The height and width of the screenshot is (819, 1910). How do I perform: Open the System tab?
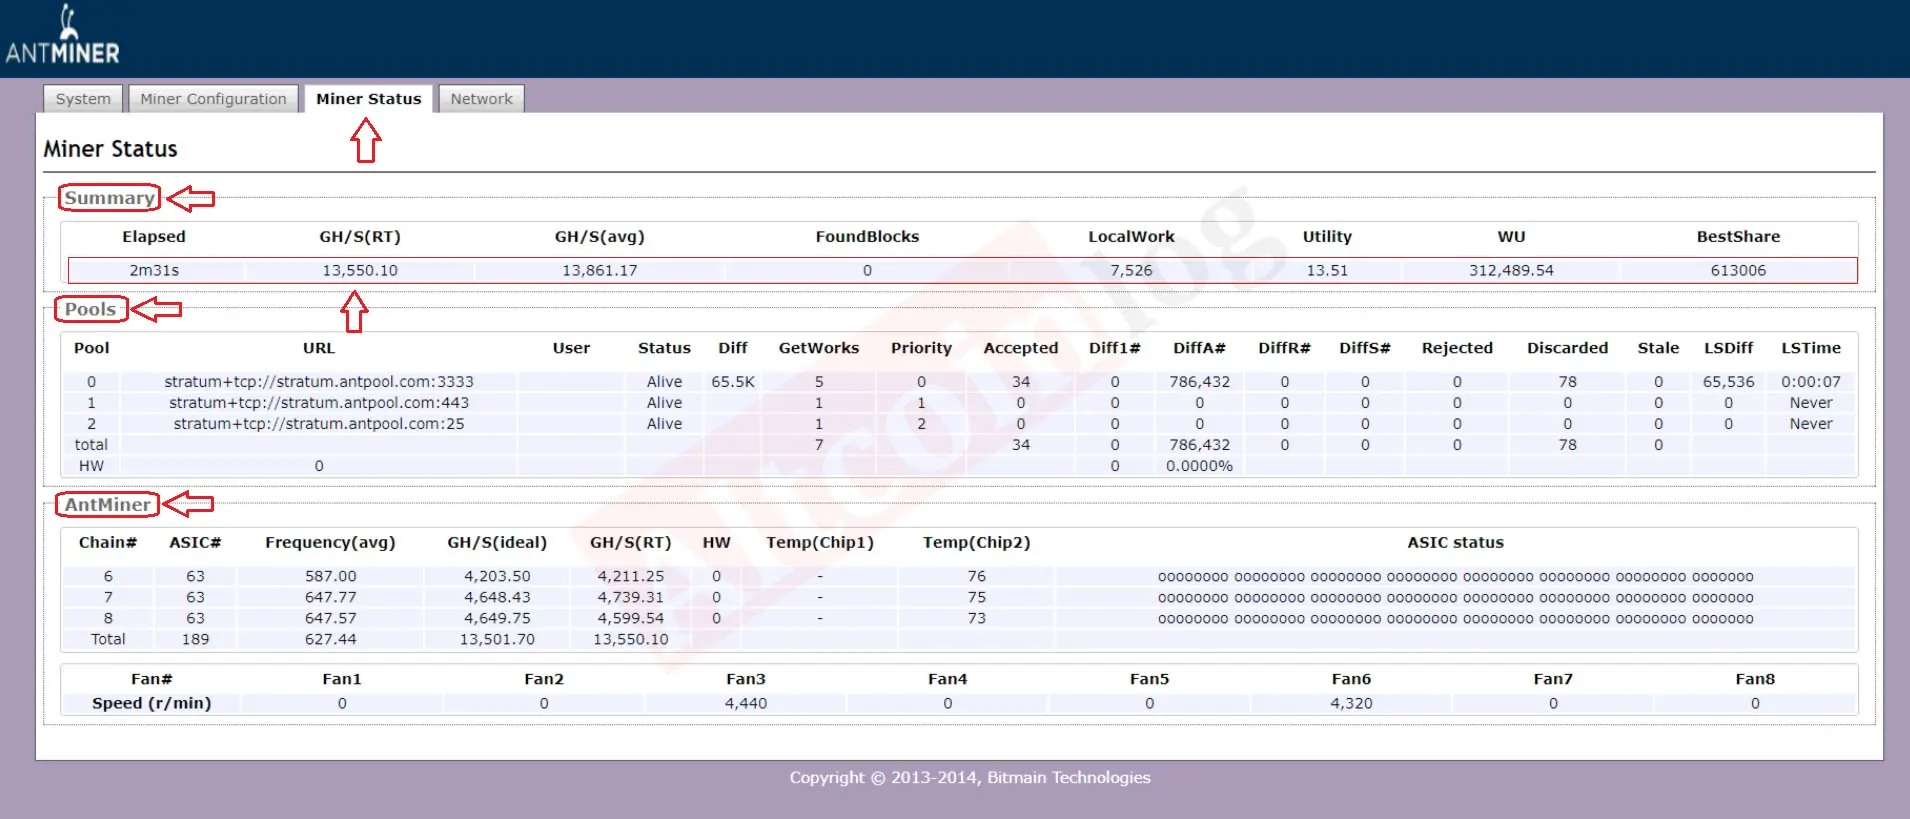click(84, 99)
